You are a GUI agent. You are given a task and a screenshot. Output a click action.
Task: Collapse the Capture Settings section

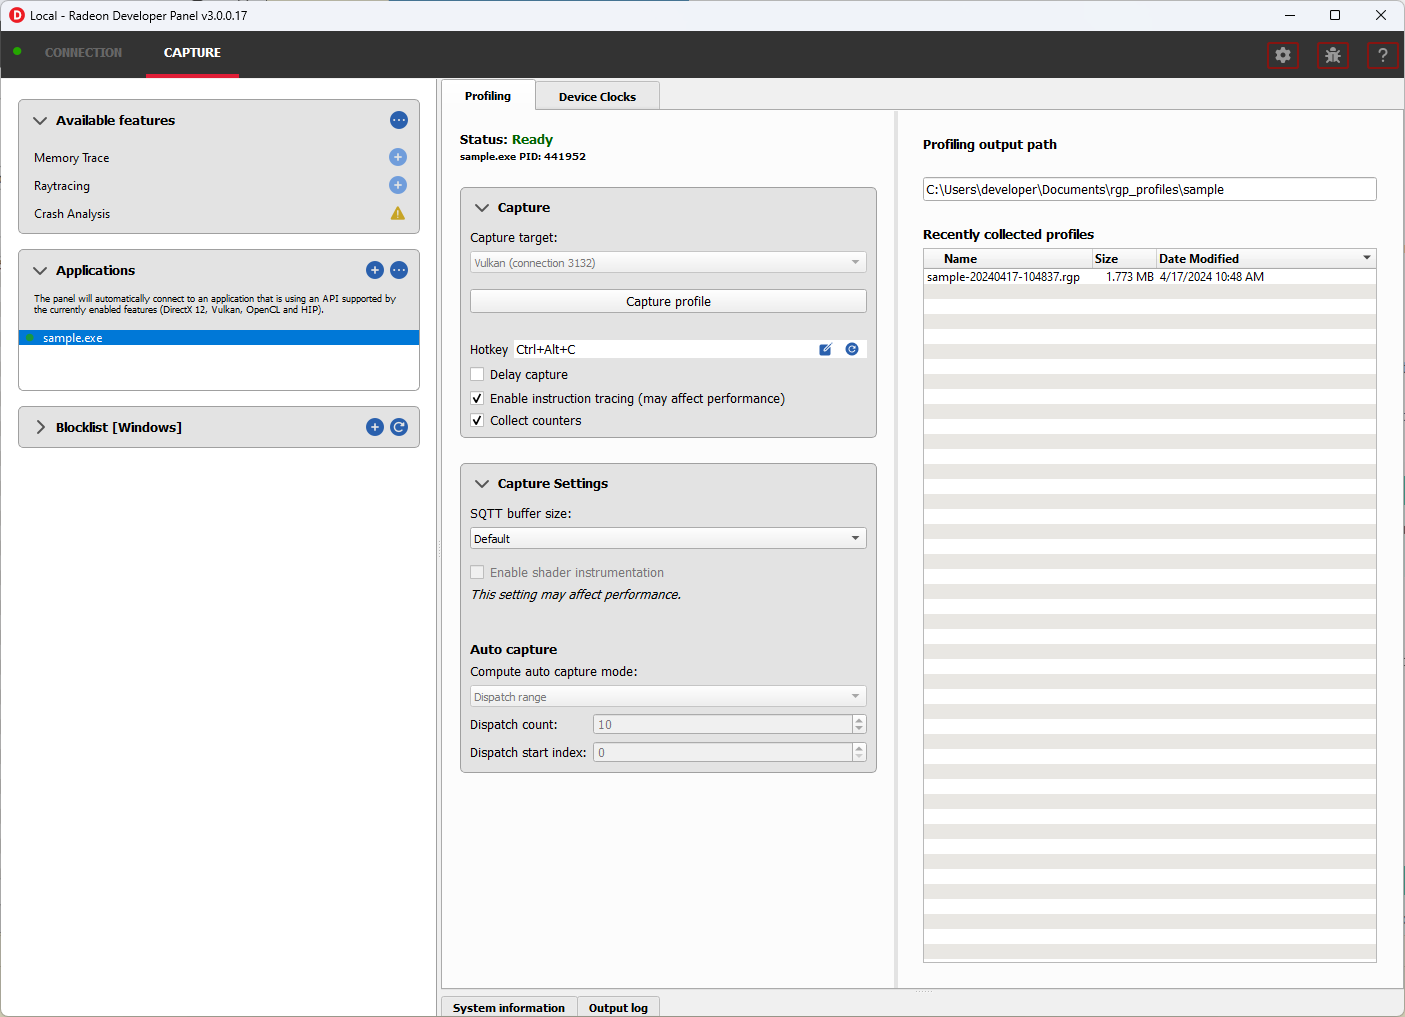[x=482, y=483]
